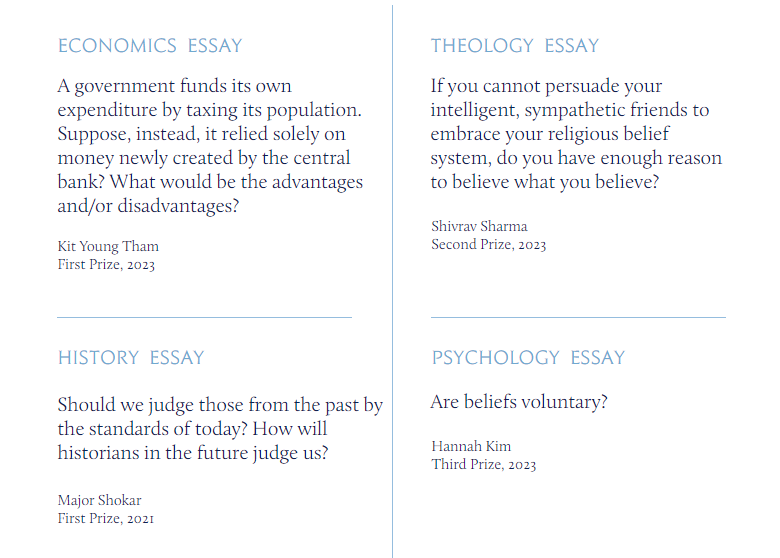
Task: Select author name Major Shokar
Action: coord(99,500)
